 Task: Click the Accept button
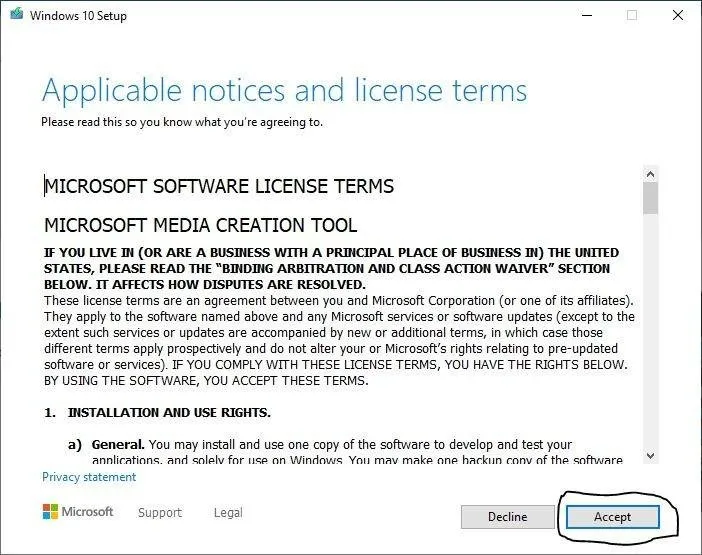point(612,517)
